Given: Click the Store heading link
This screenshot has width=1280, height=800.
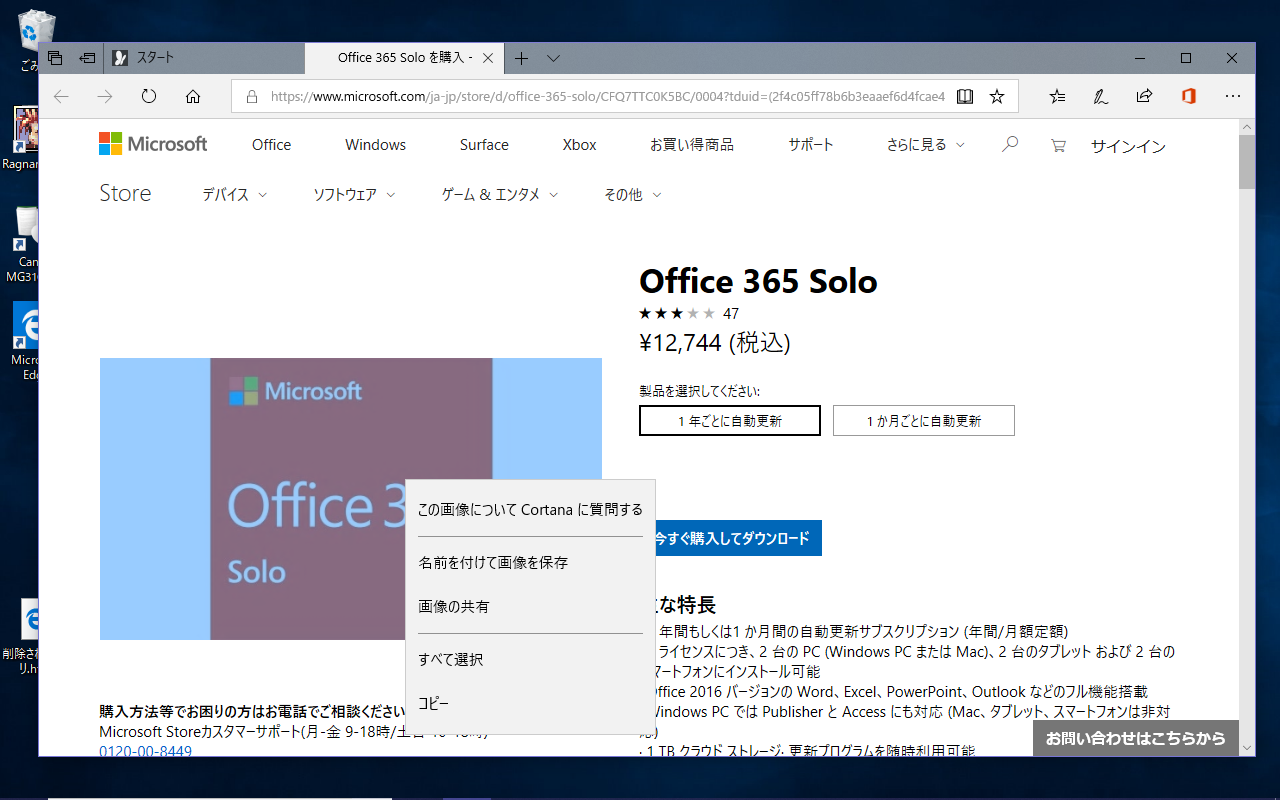Looking at the screenshot, I should (x=125, y=193).
